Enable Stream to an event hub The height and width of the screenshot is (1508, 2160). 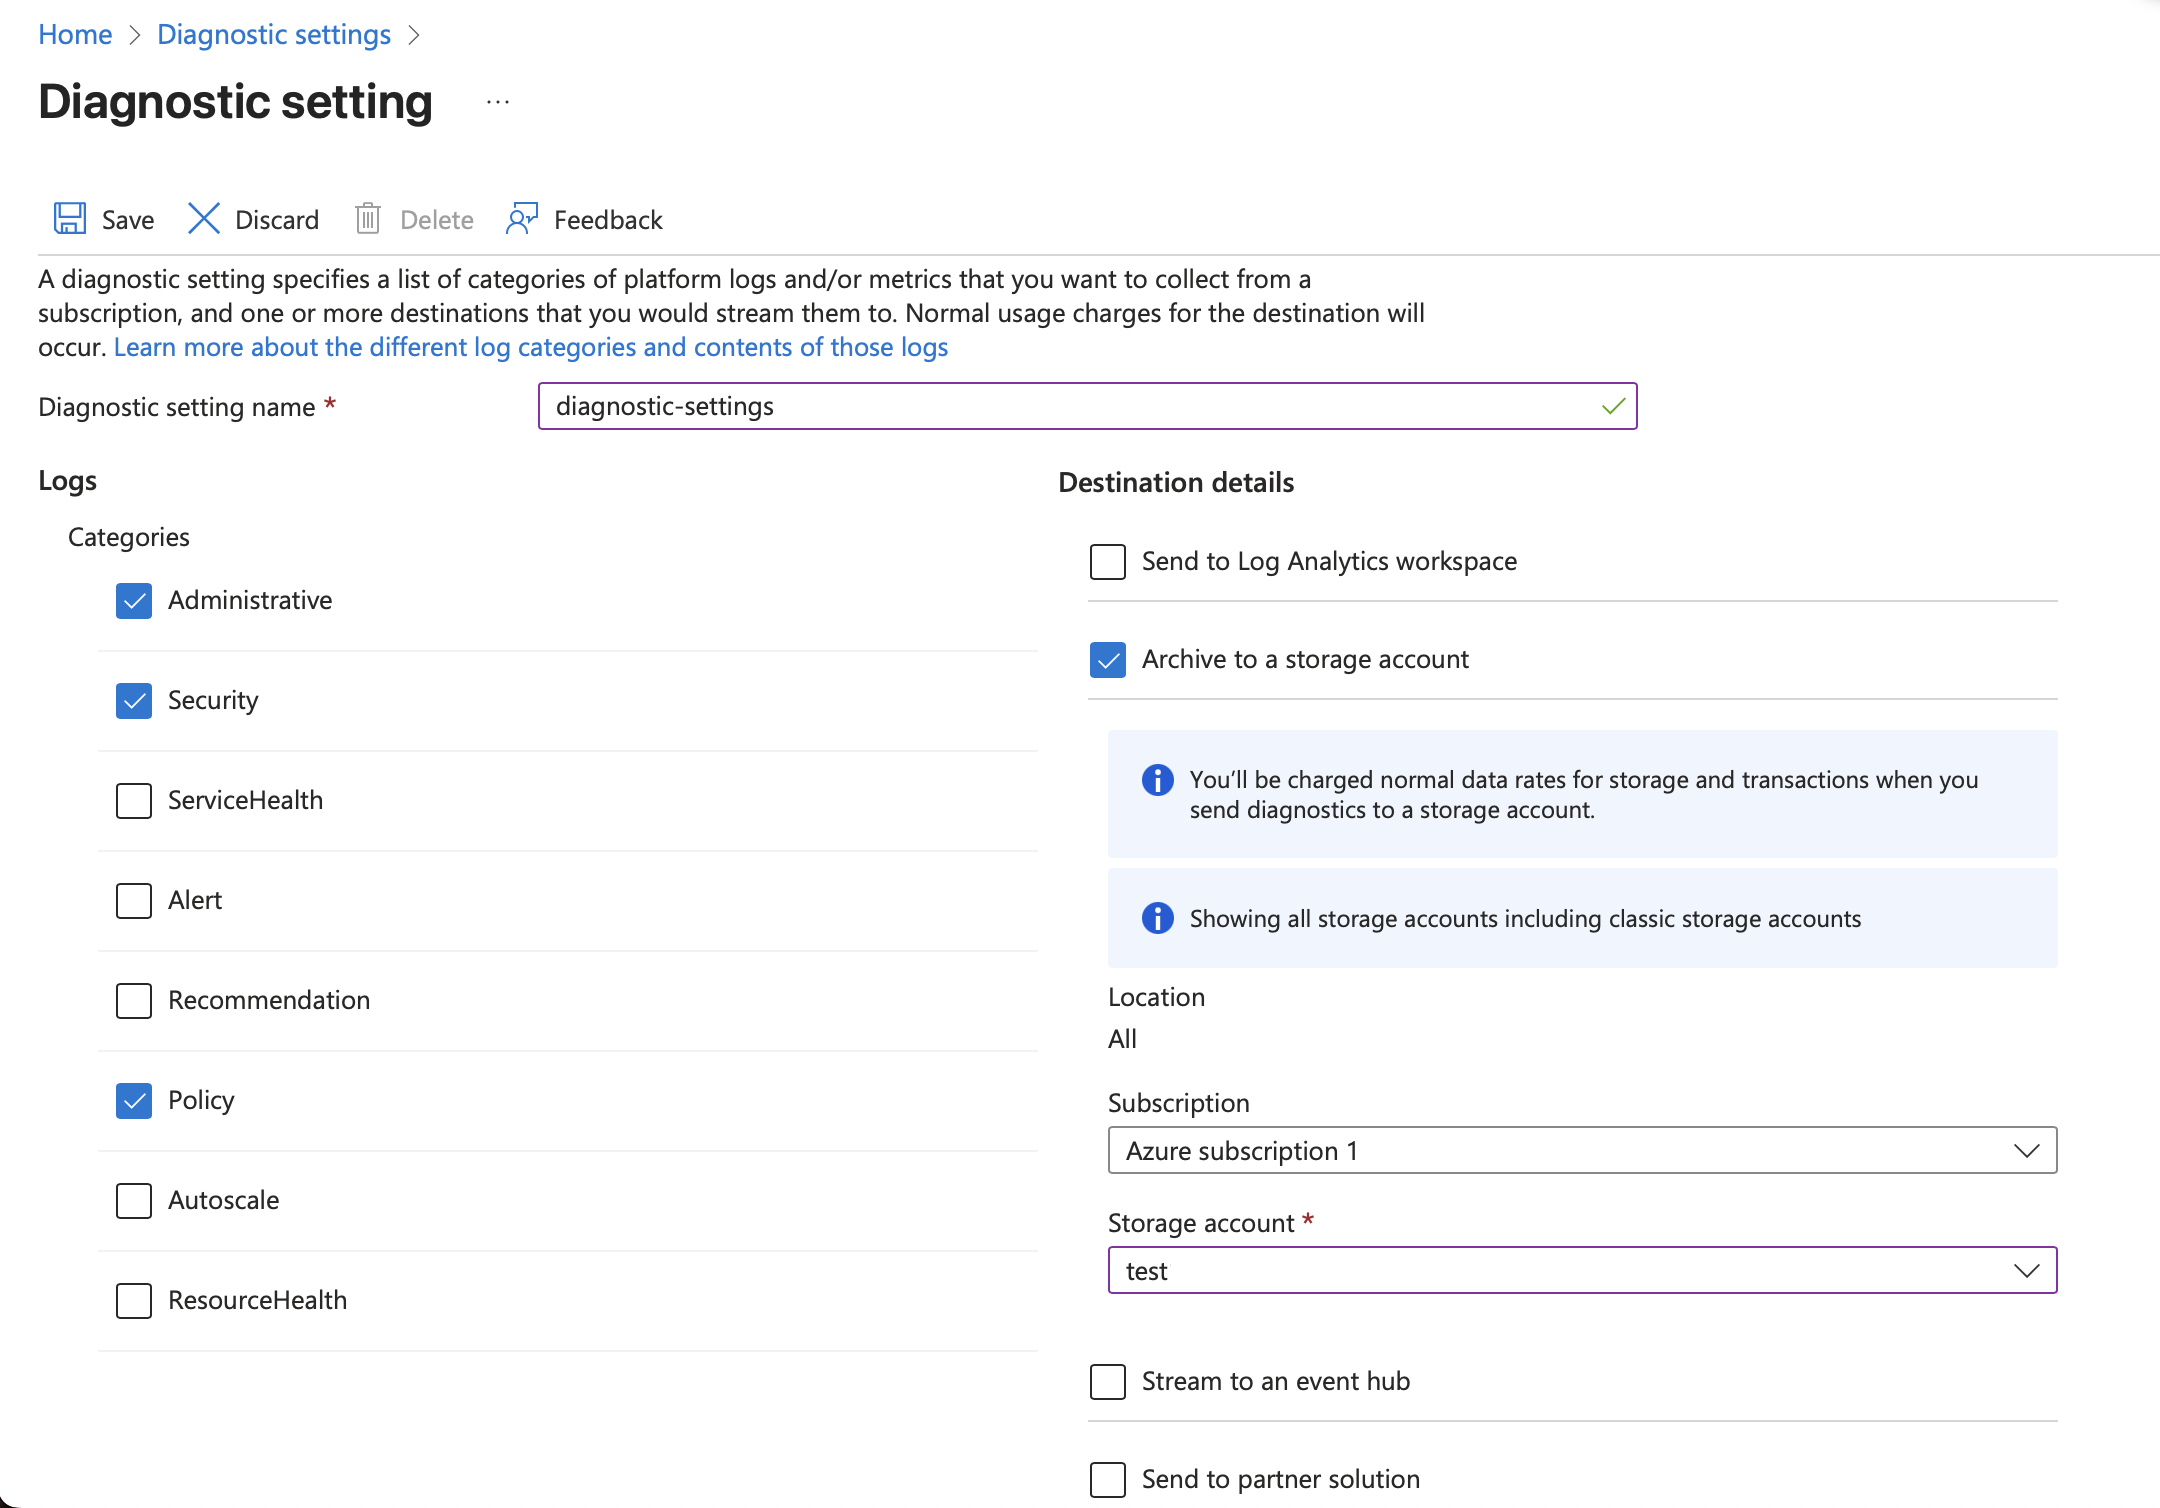tap(1106, 1382)
